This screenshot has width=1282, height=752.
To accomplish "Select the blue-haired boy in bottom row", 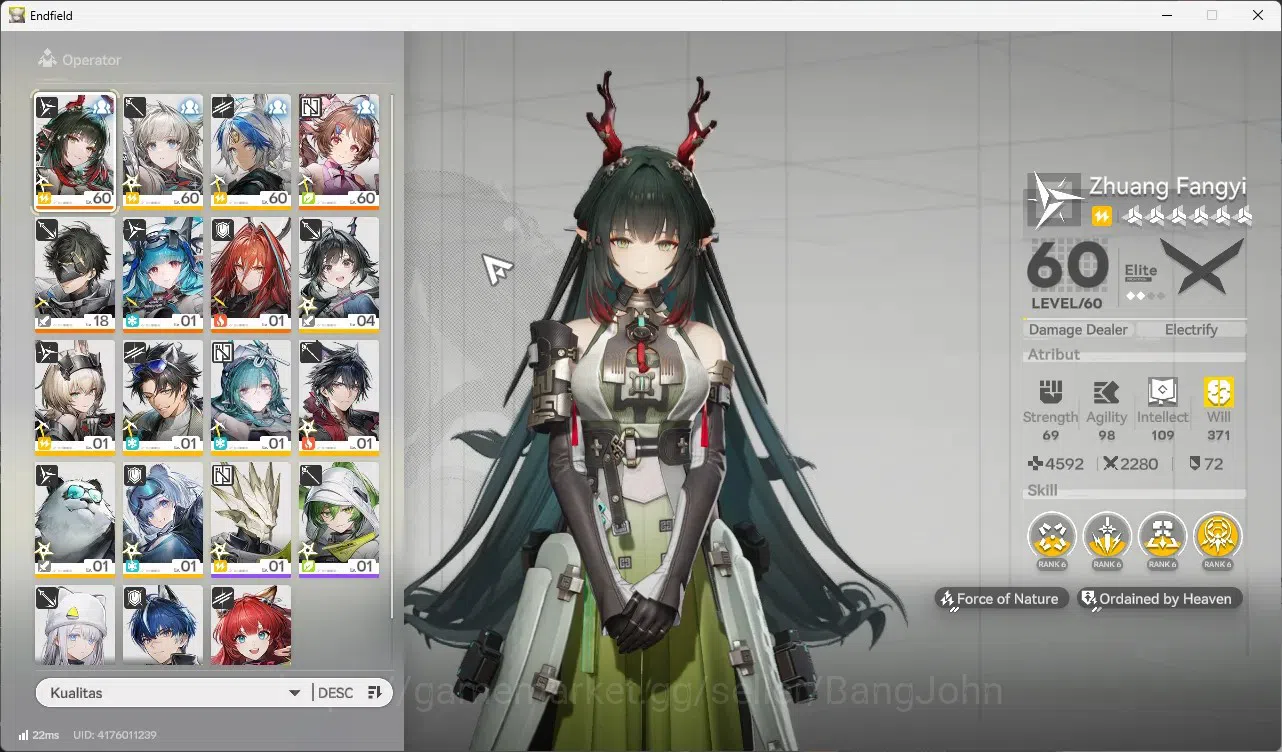I will pyautogui.click(x=163, y=625).
